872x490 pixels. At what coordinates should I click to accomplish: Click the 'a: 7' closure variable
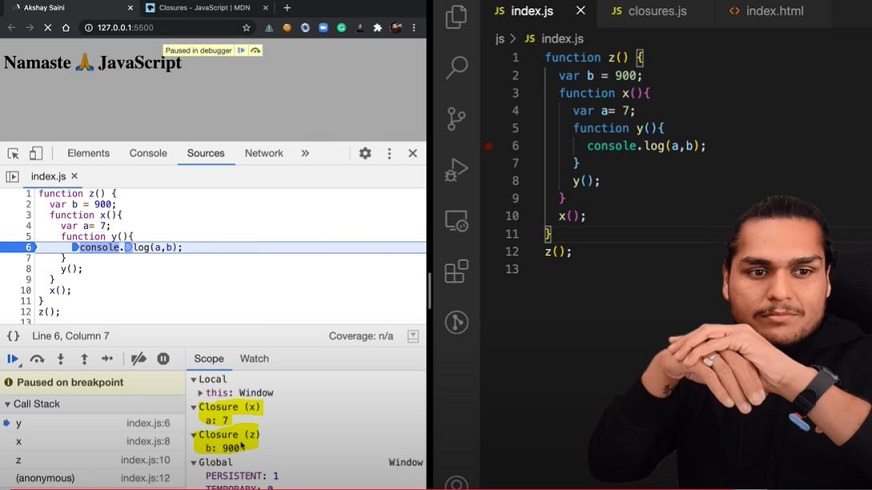tap(217, 420)
